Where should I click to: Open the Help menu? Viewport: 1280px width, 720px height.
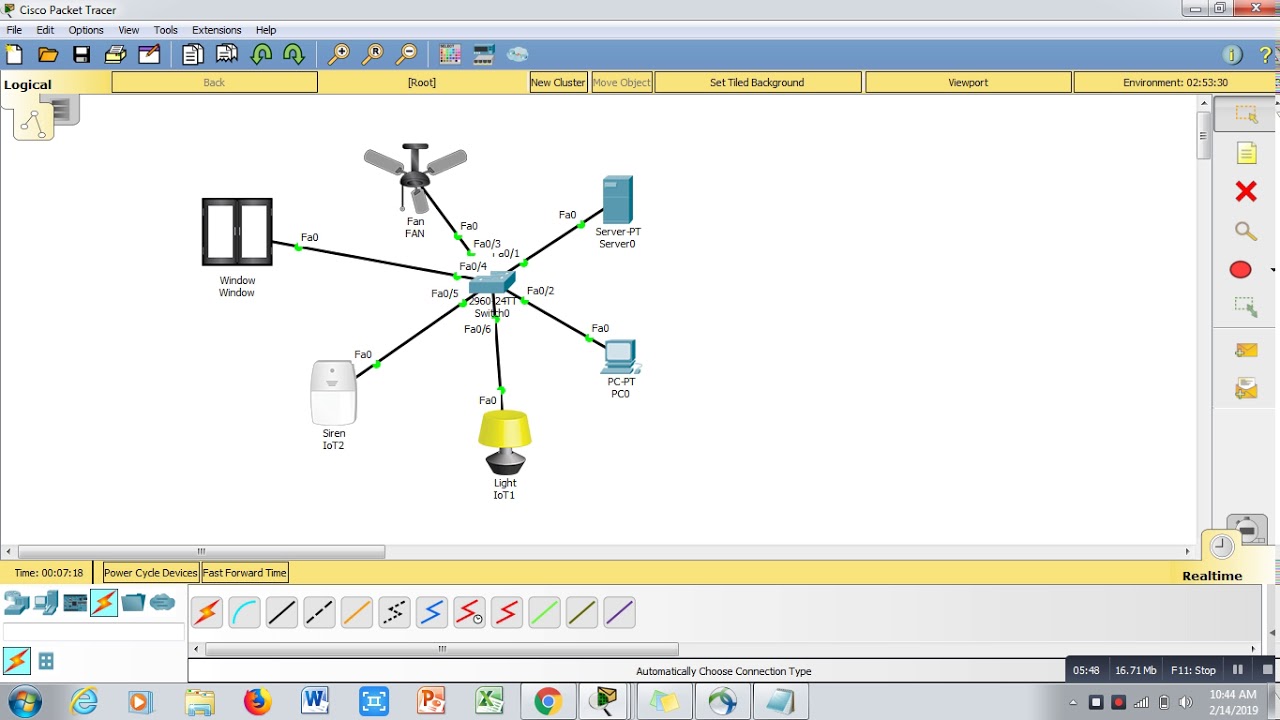[266, 30]
